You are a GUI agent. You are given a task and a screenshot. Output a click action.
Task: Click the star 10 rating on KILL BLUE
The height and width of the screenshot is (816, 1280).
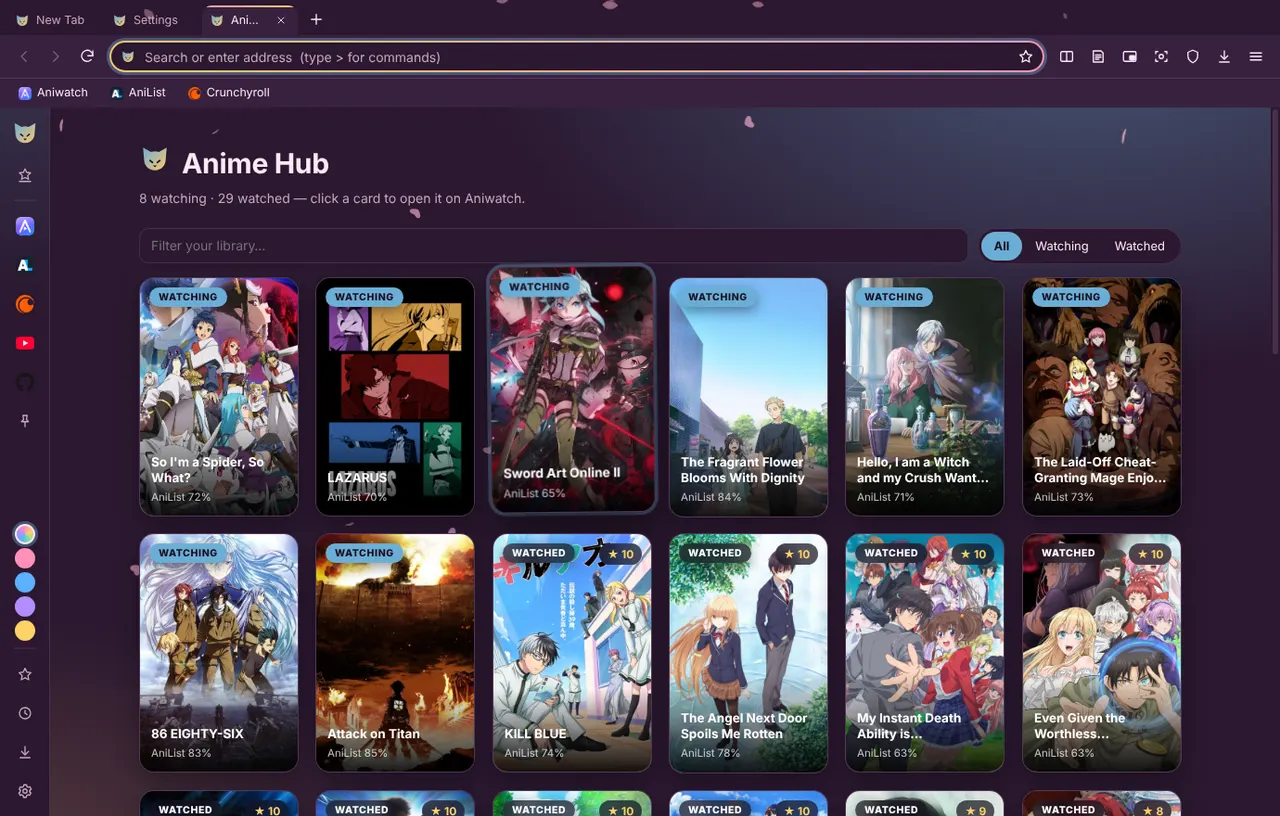(x=621, y=553)
